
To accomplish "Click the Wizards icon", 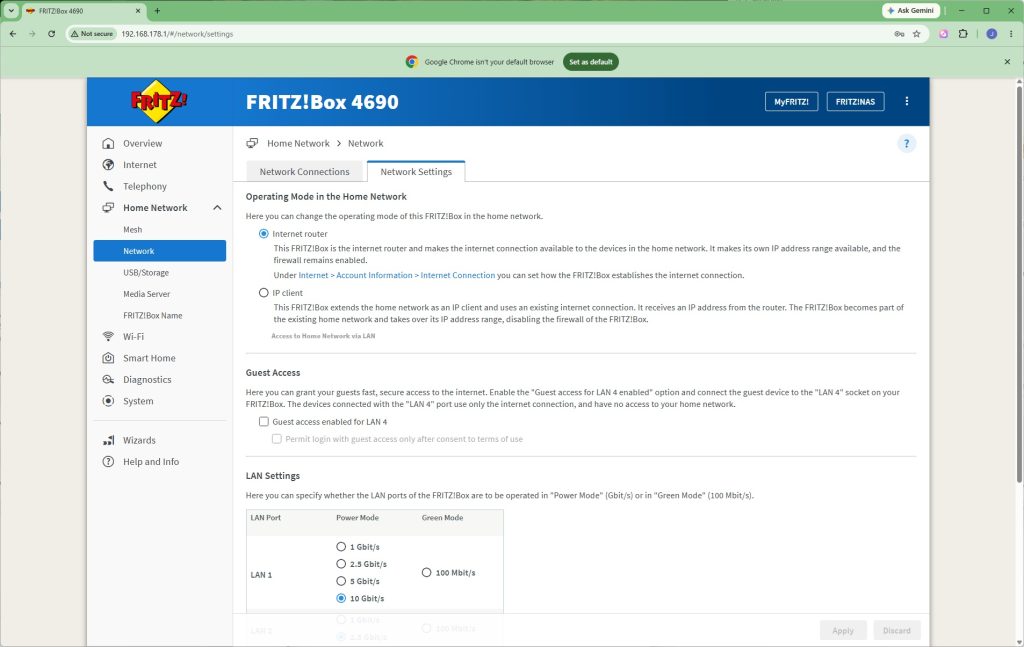I will [108, 440].
